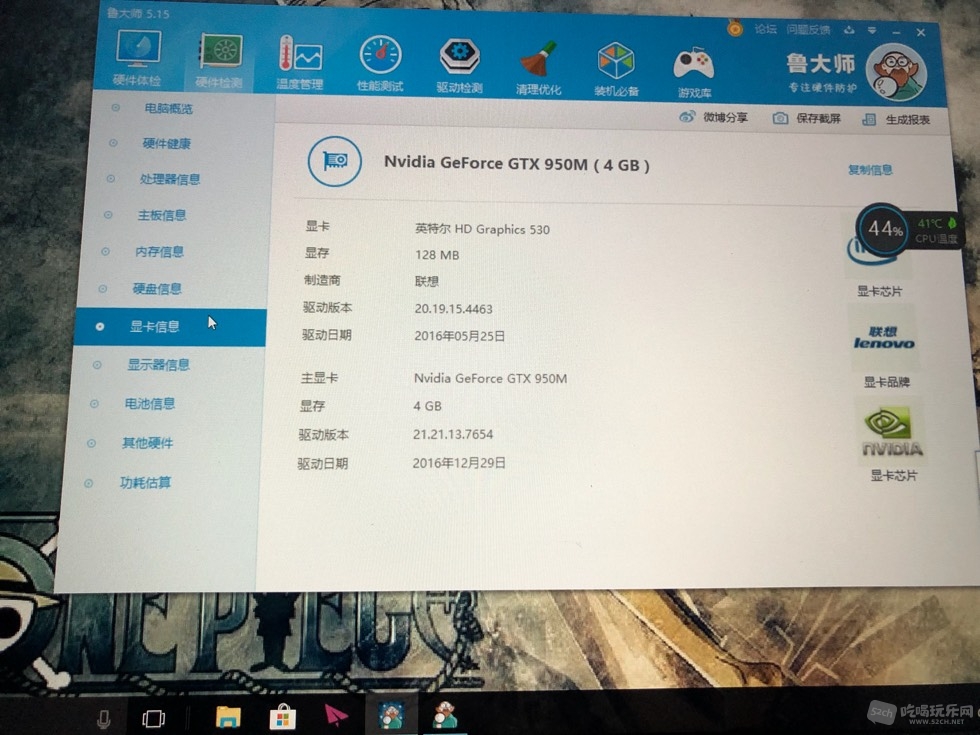Open the Cortana microphone on the taskbar
The width and height of the screenshot is (980, 735).
point(104,719)
